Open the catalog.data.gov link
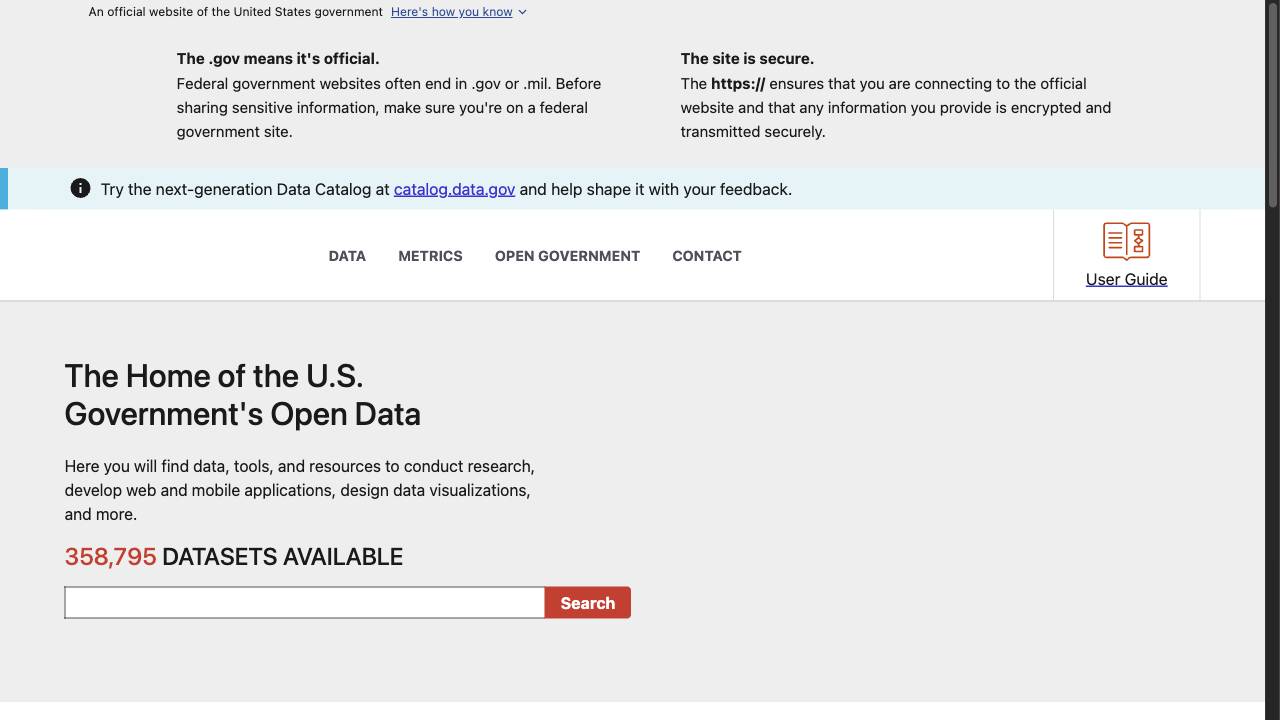 pyautogui.click(x=454, y=189)
